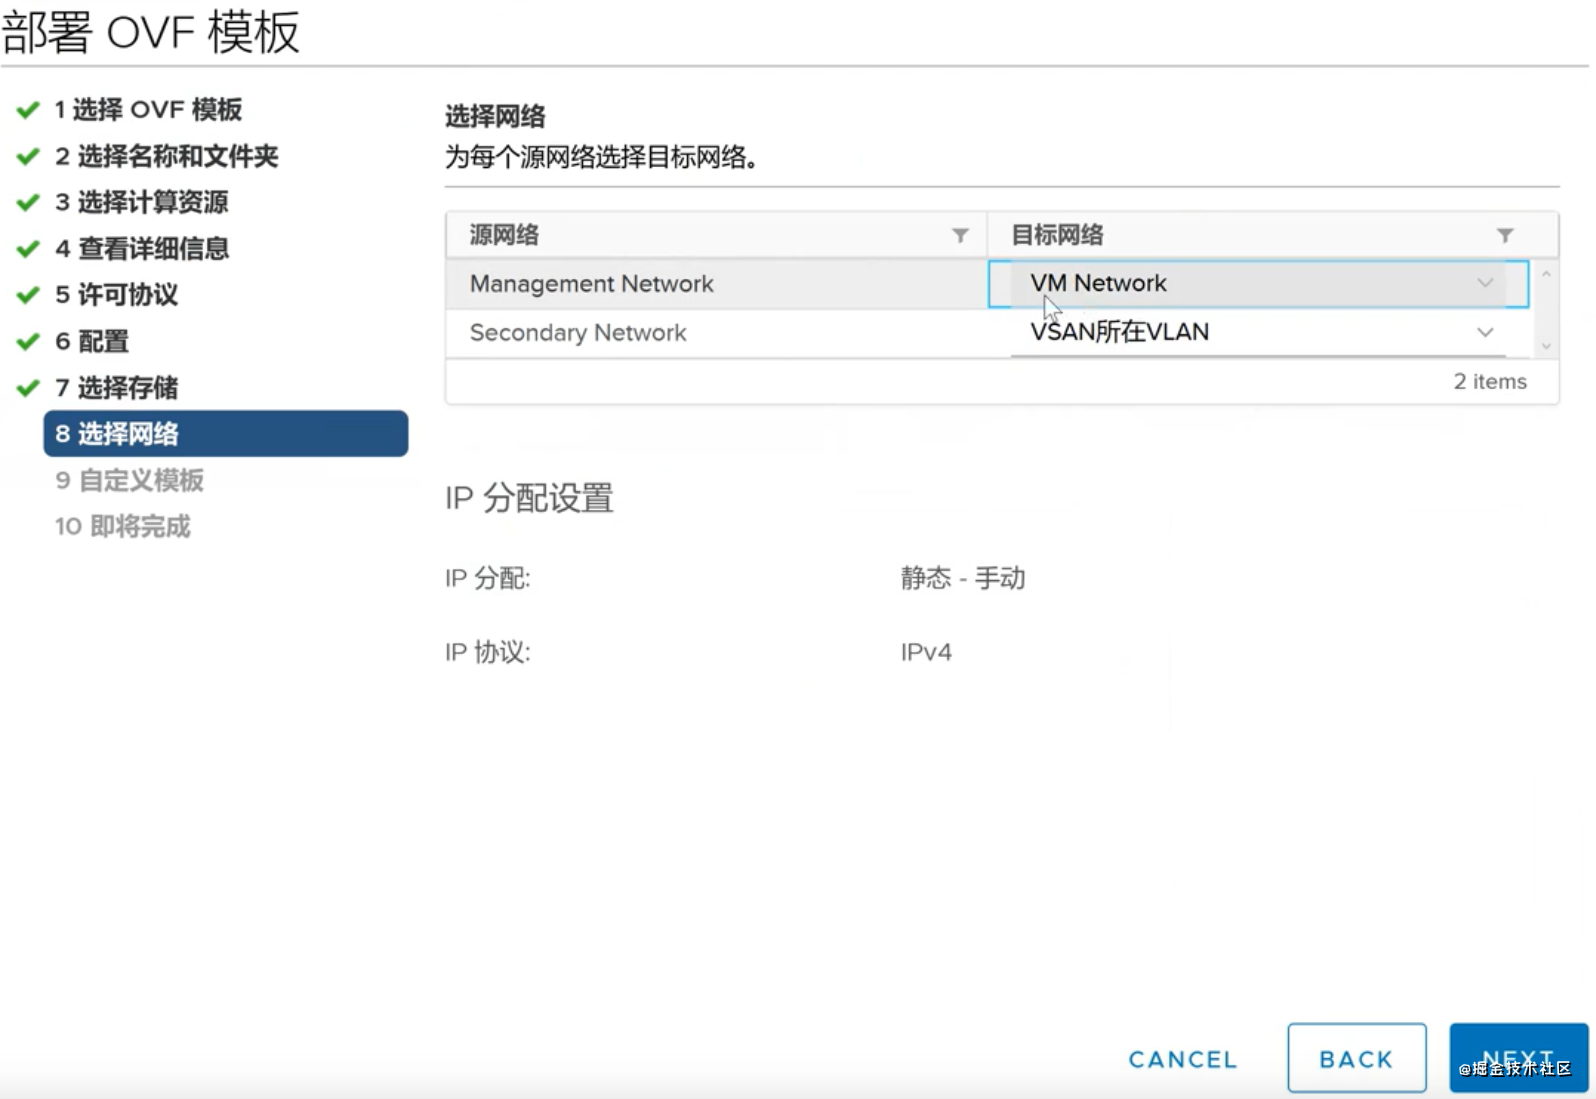The height and width of the screenshot is (1099, 1596).
Task: Select the Secondary Network source cell
Action: [x=716, y=333]
